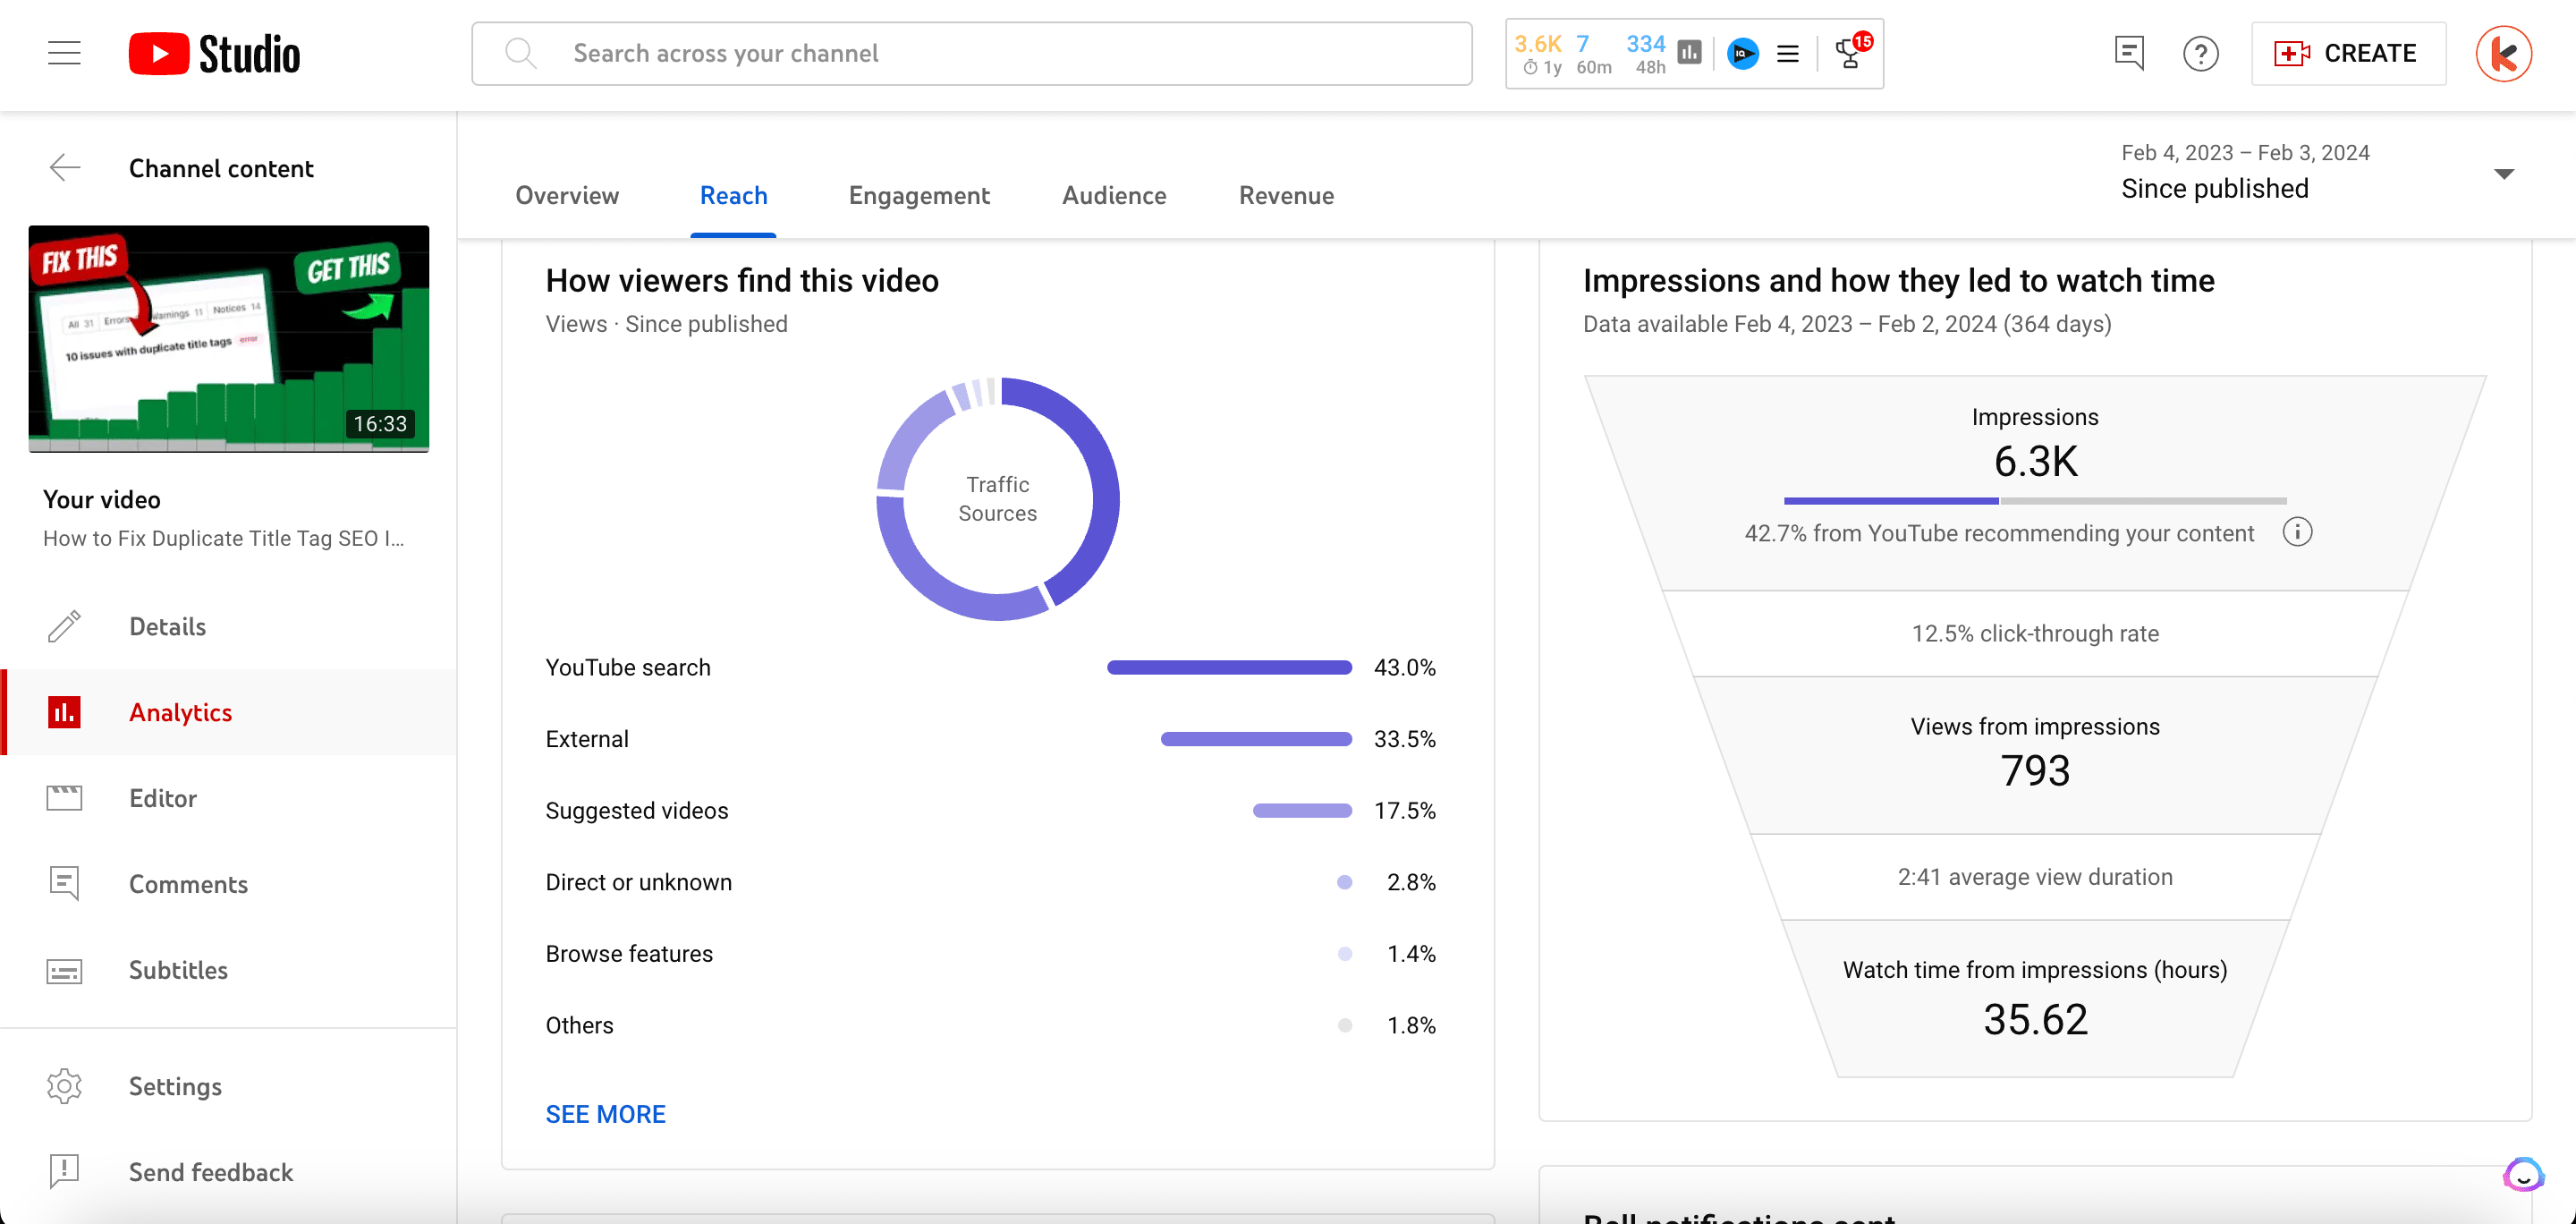This screenshot has width=2576, height=1224.
Task: Click the Subtitles icon in sidebar
Action: tap(64, 968)
